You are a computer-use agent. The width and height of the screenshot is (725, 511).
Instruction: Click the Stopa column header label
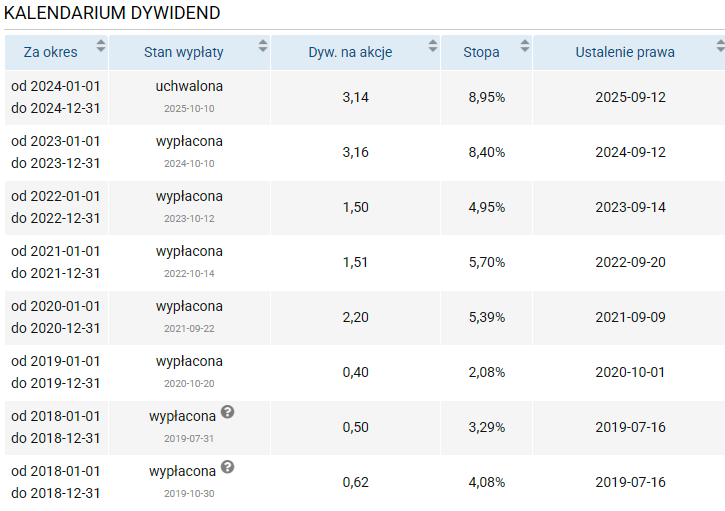tap(481, 53)
